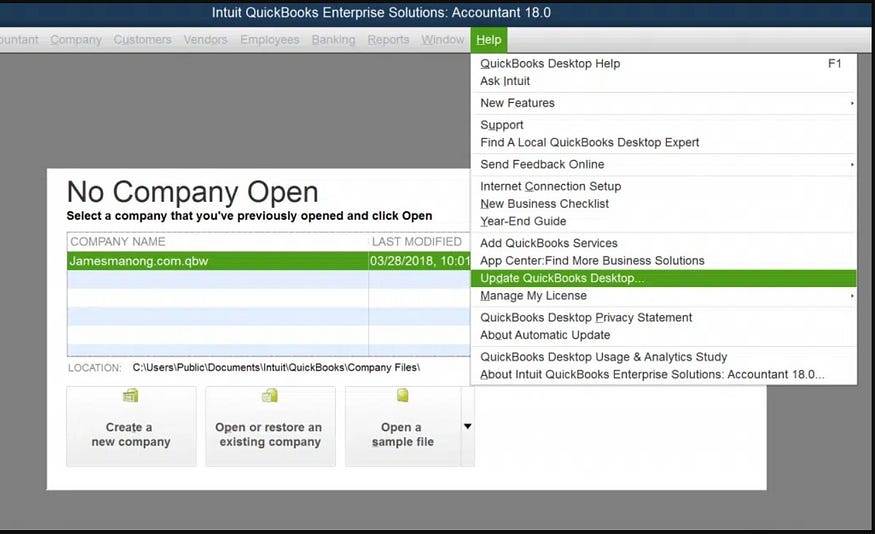Open the Window menu

pyautogui.click(x=443, y=40)
